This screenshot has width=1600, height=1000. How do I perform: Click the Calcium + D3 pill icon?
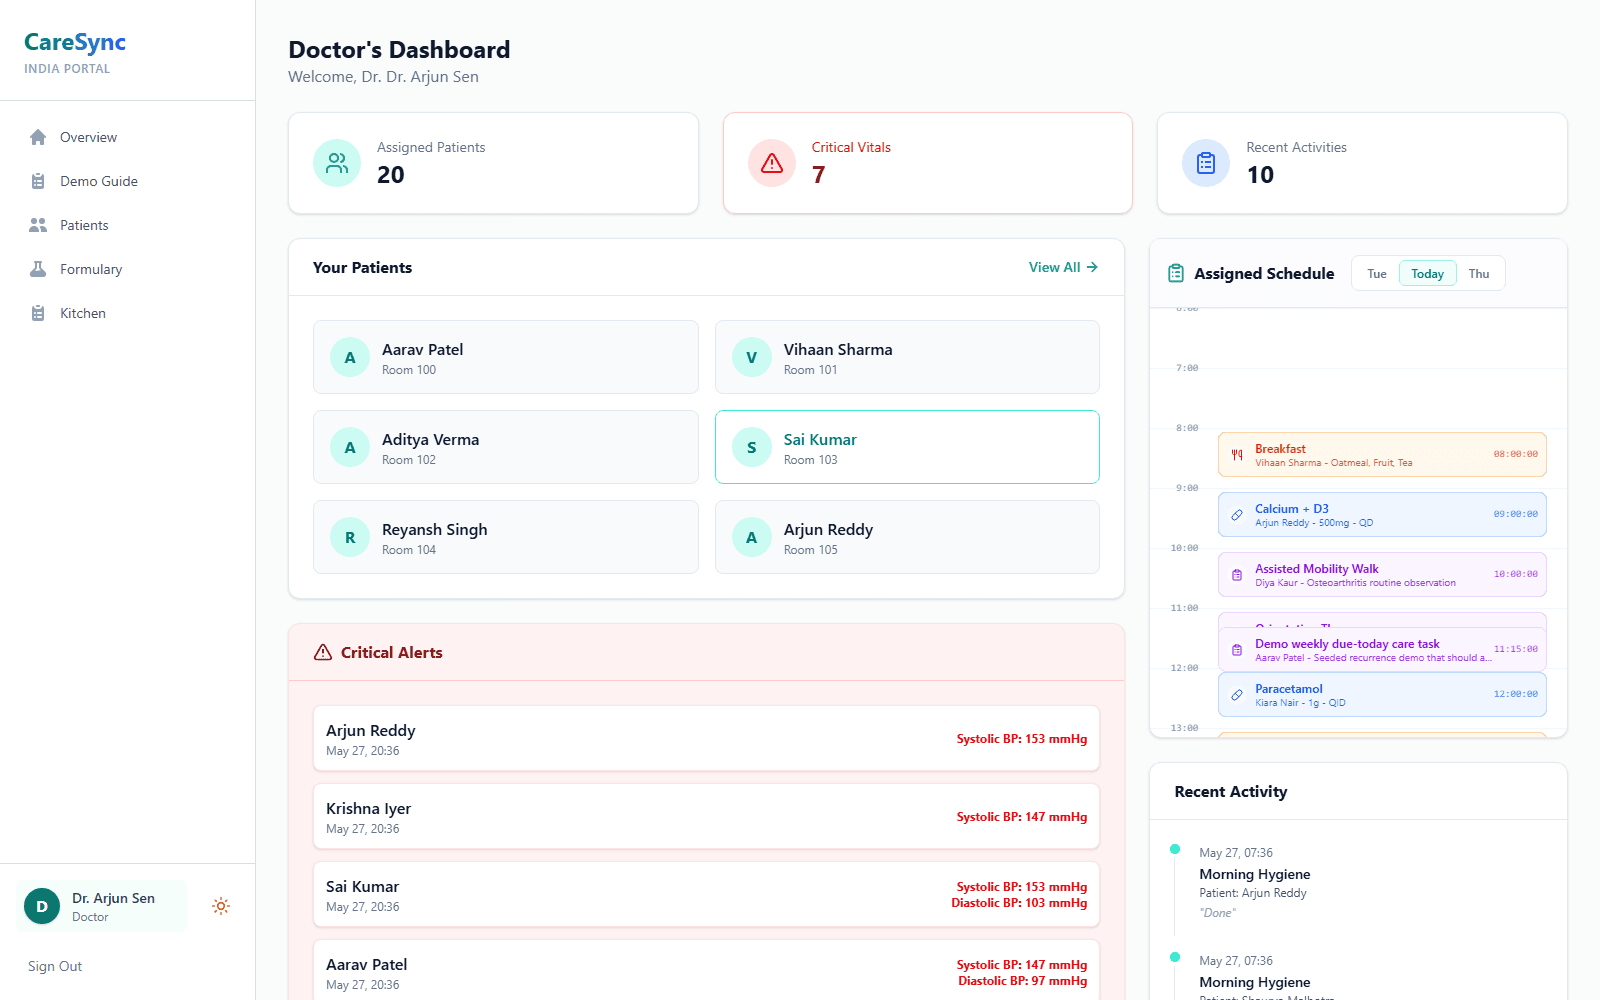click(1237, 515)
